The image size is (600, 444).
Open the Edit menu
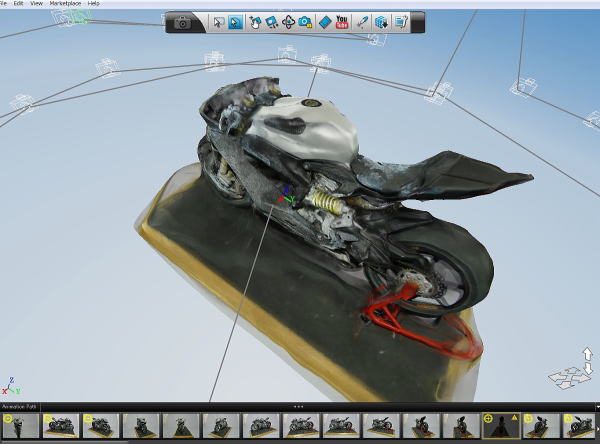(x=18, y=3)
